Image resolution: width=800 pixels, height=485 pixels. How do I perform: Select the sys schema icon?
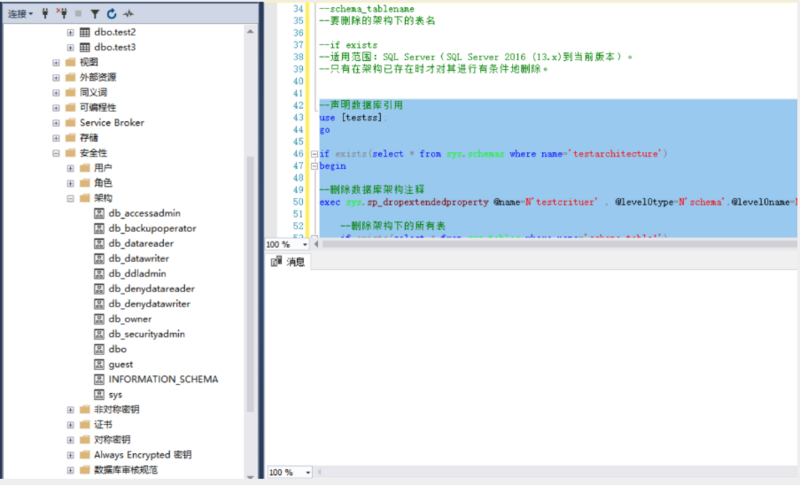tap(99, 395)
